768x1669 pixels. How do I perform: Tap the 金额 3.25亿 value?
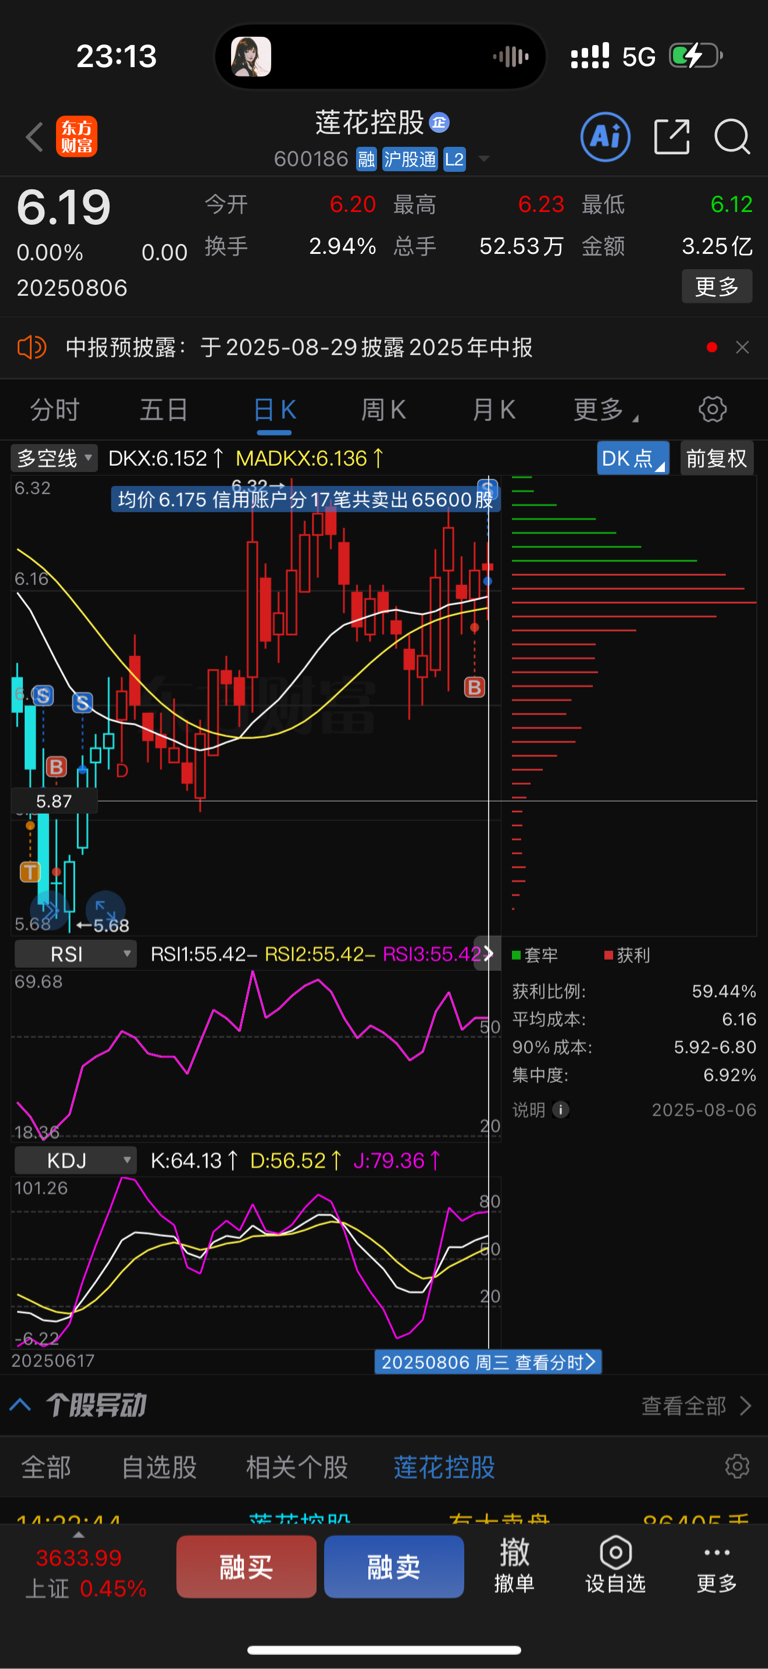716,246
